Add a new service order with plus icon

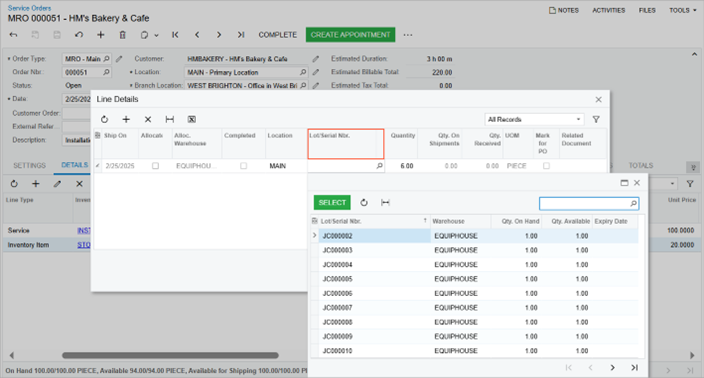coord(101,35)
